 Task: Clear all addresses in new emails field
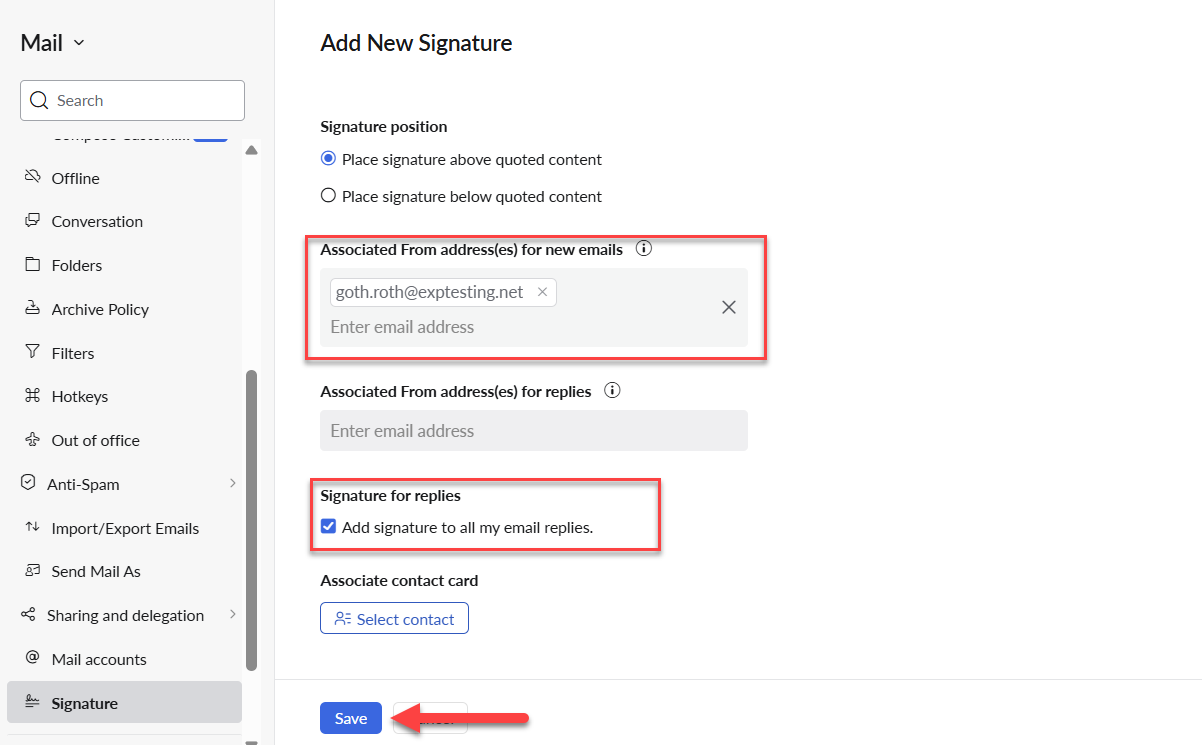tap(729, 307)
